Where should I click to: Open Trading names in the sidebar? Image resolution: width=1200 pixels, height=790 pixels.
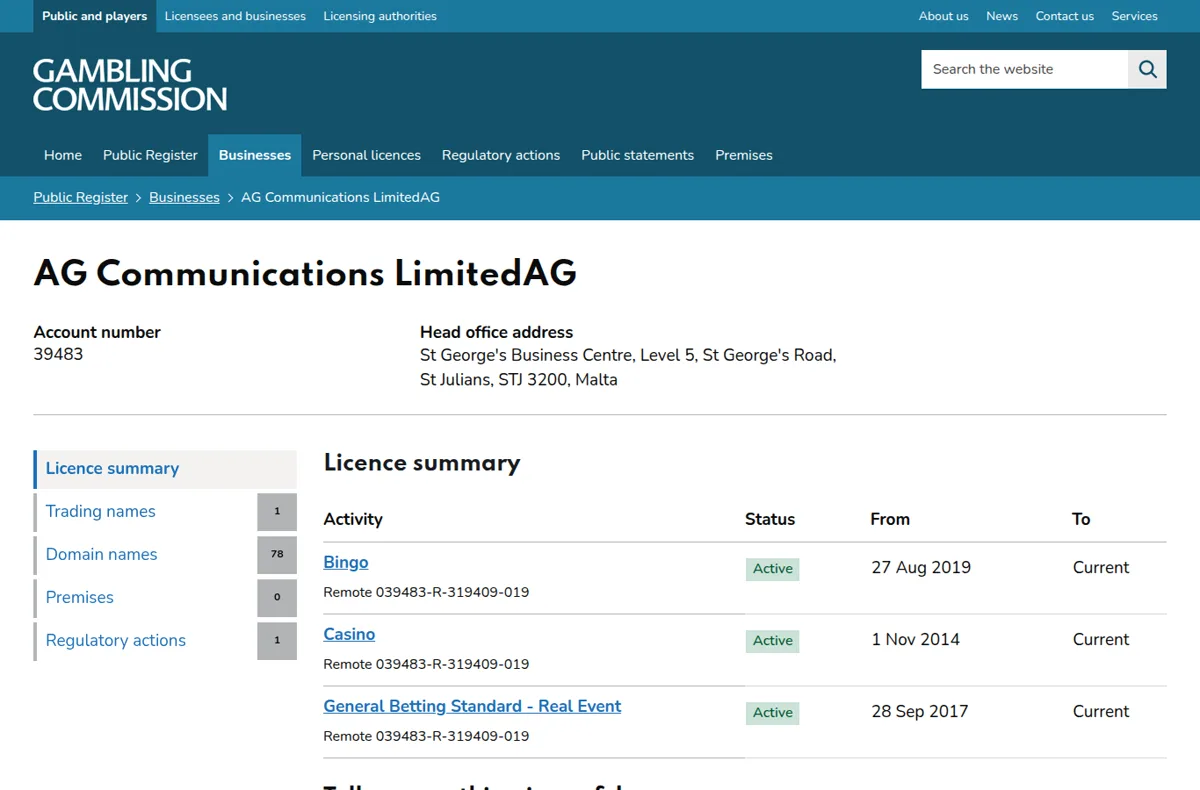pos(101,511)
